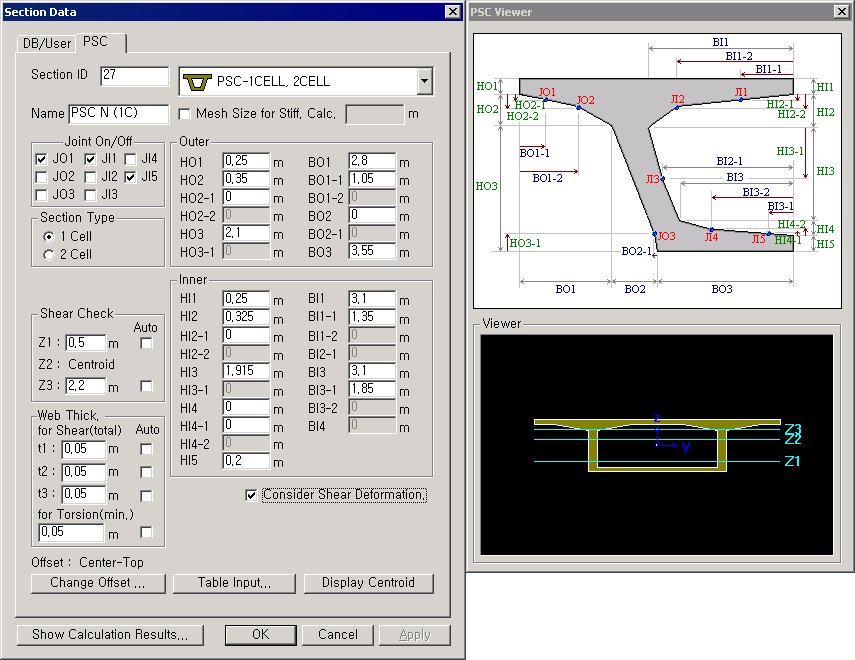Screen dimensions: 855x660
Task: Close the PSC Viewer window
Action: point(841,11)
